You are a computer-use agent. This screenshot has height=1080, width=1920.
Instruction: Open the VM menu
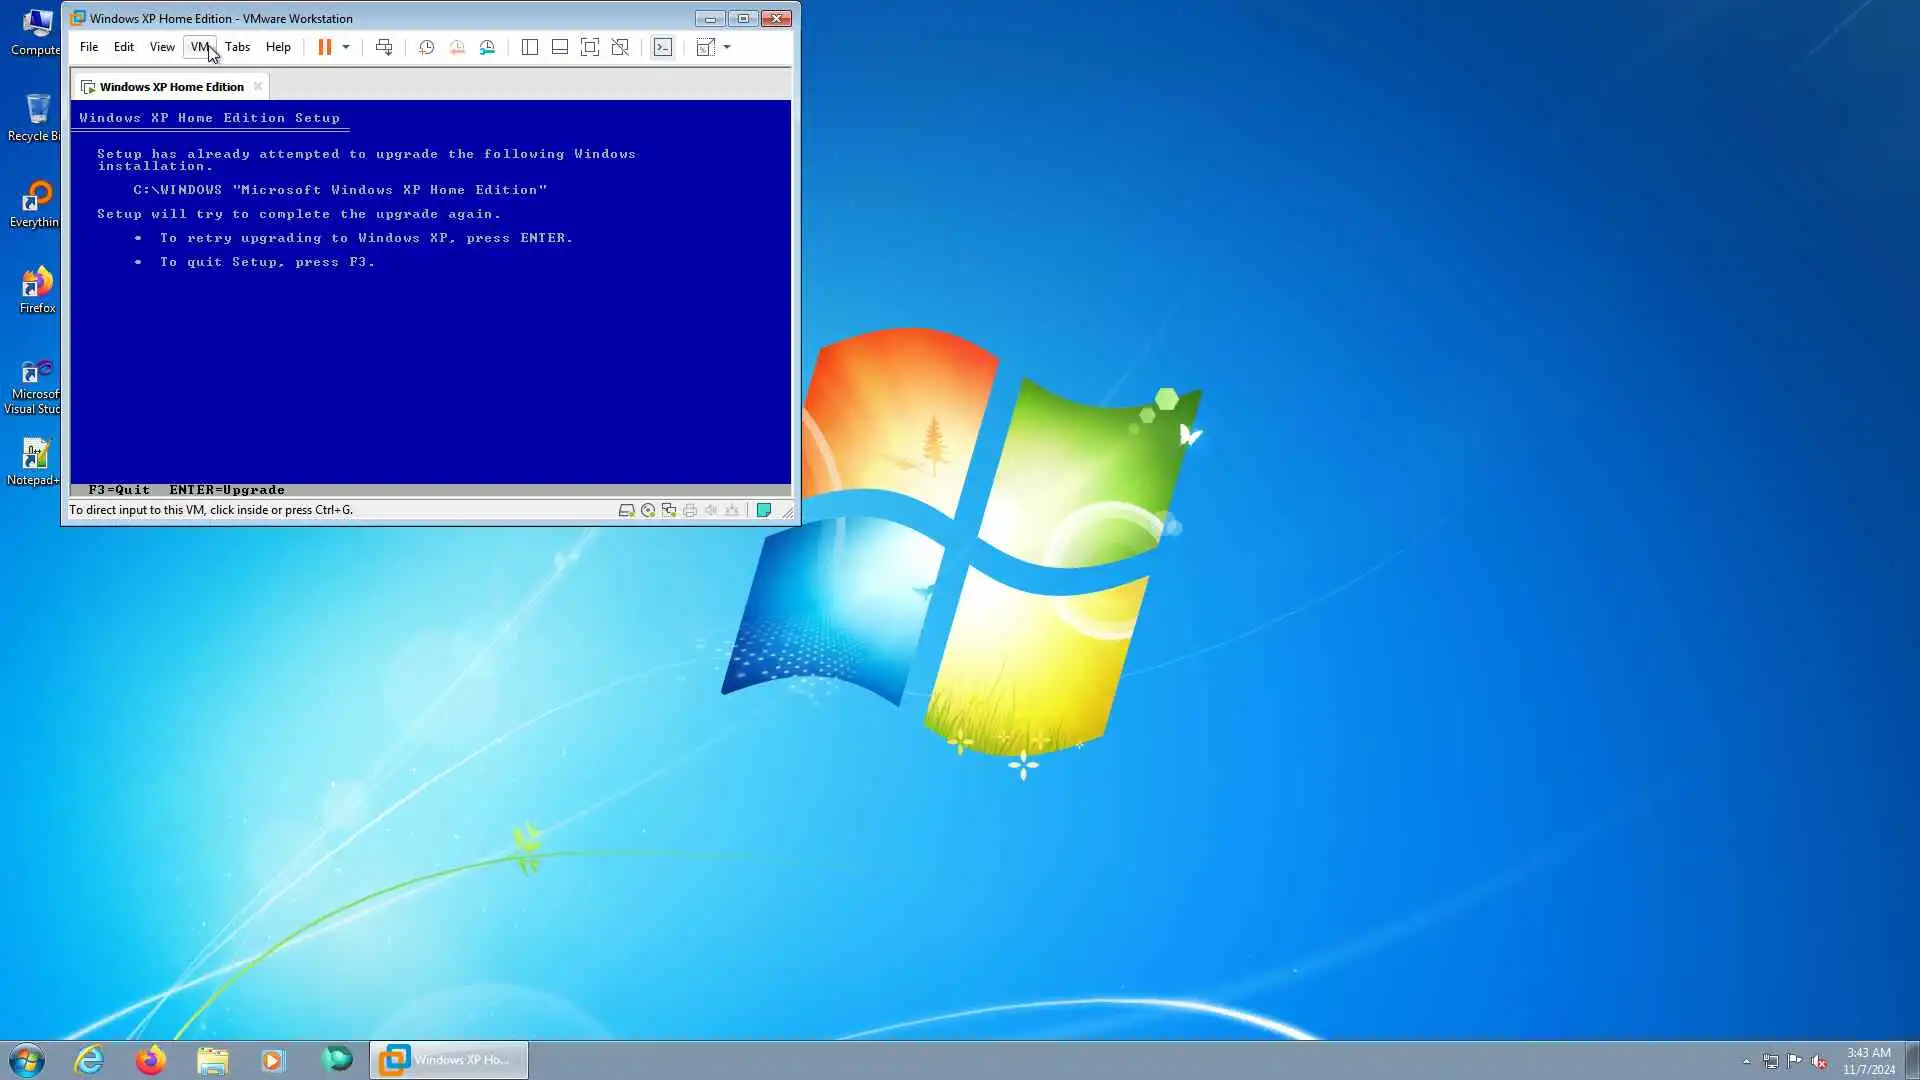(x=200, y=47)
